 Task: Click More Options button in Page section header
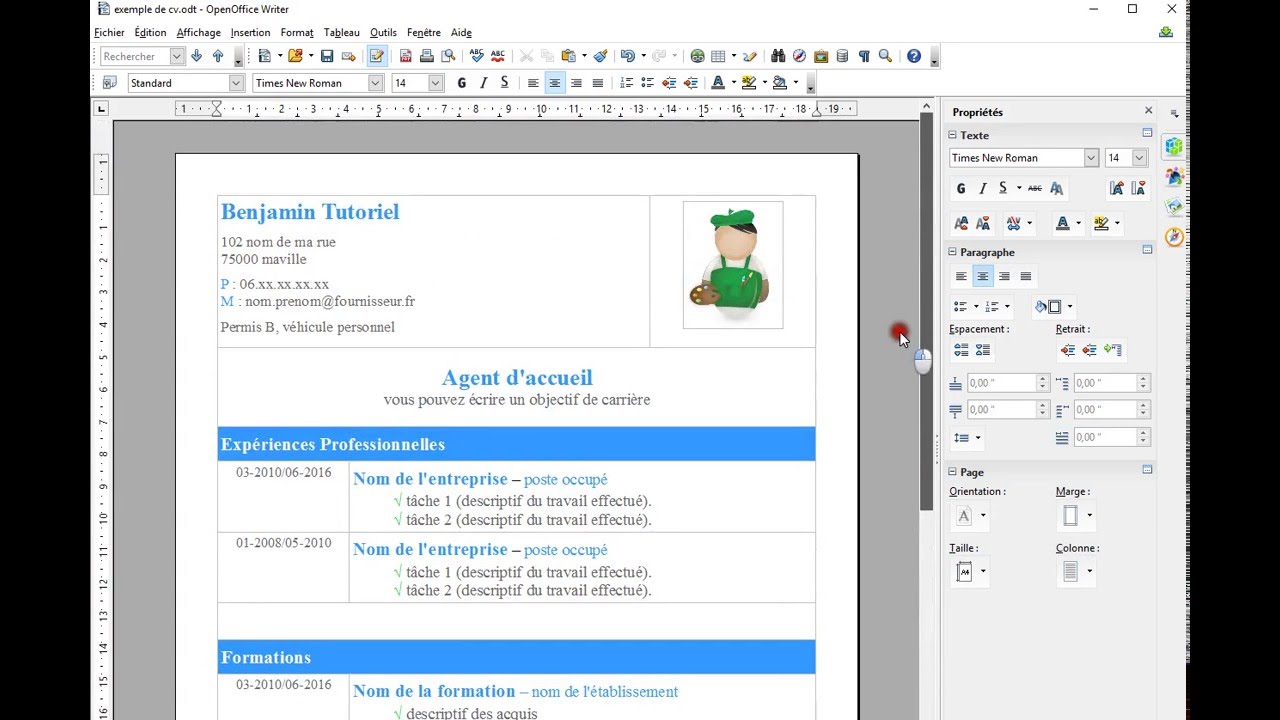[1147, 470]
